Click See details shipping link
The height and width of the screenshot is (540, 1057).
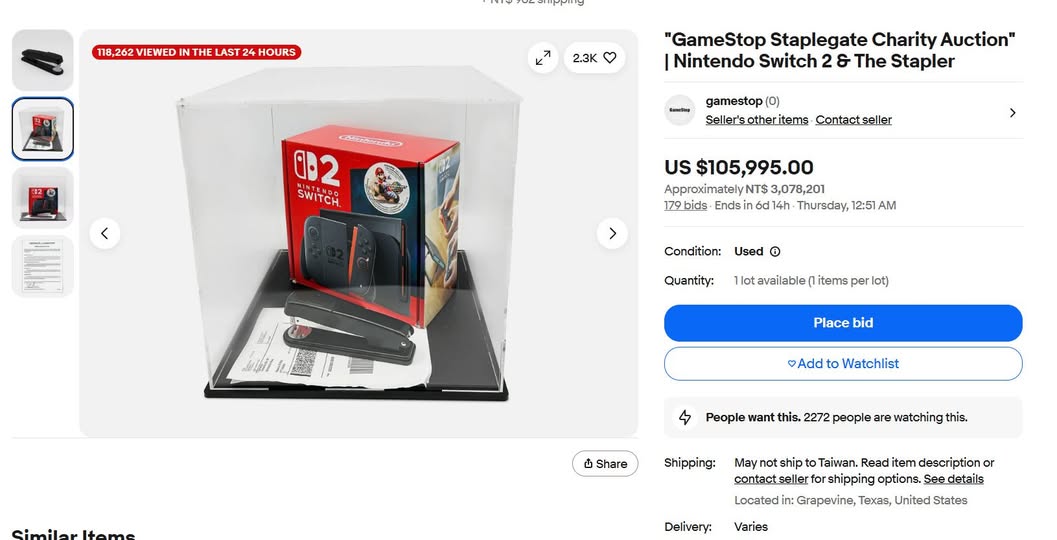pyautogui.click(x=953, y=479)
